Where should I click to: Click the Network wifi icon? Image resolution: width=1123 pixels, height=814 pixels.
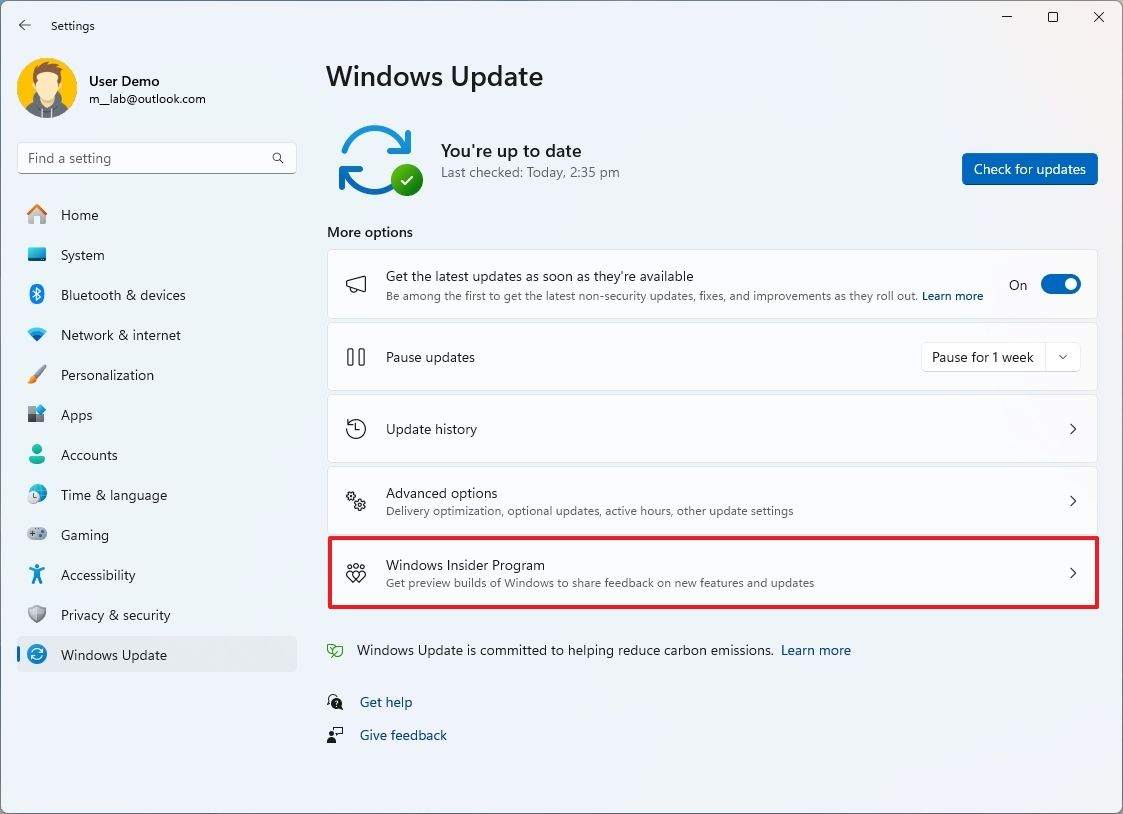(37, 335)
